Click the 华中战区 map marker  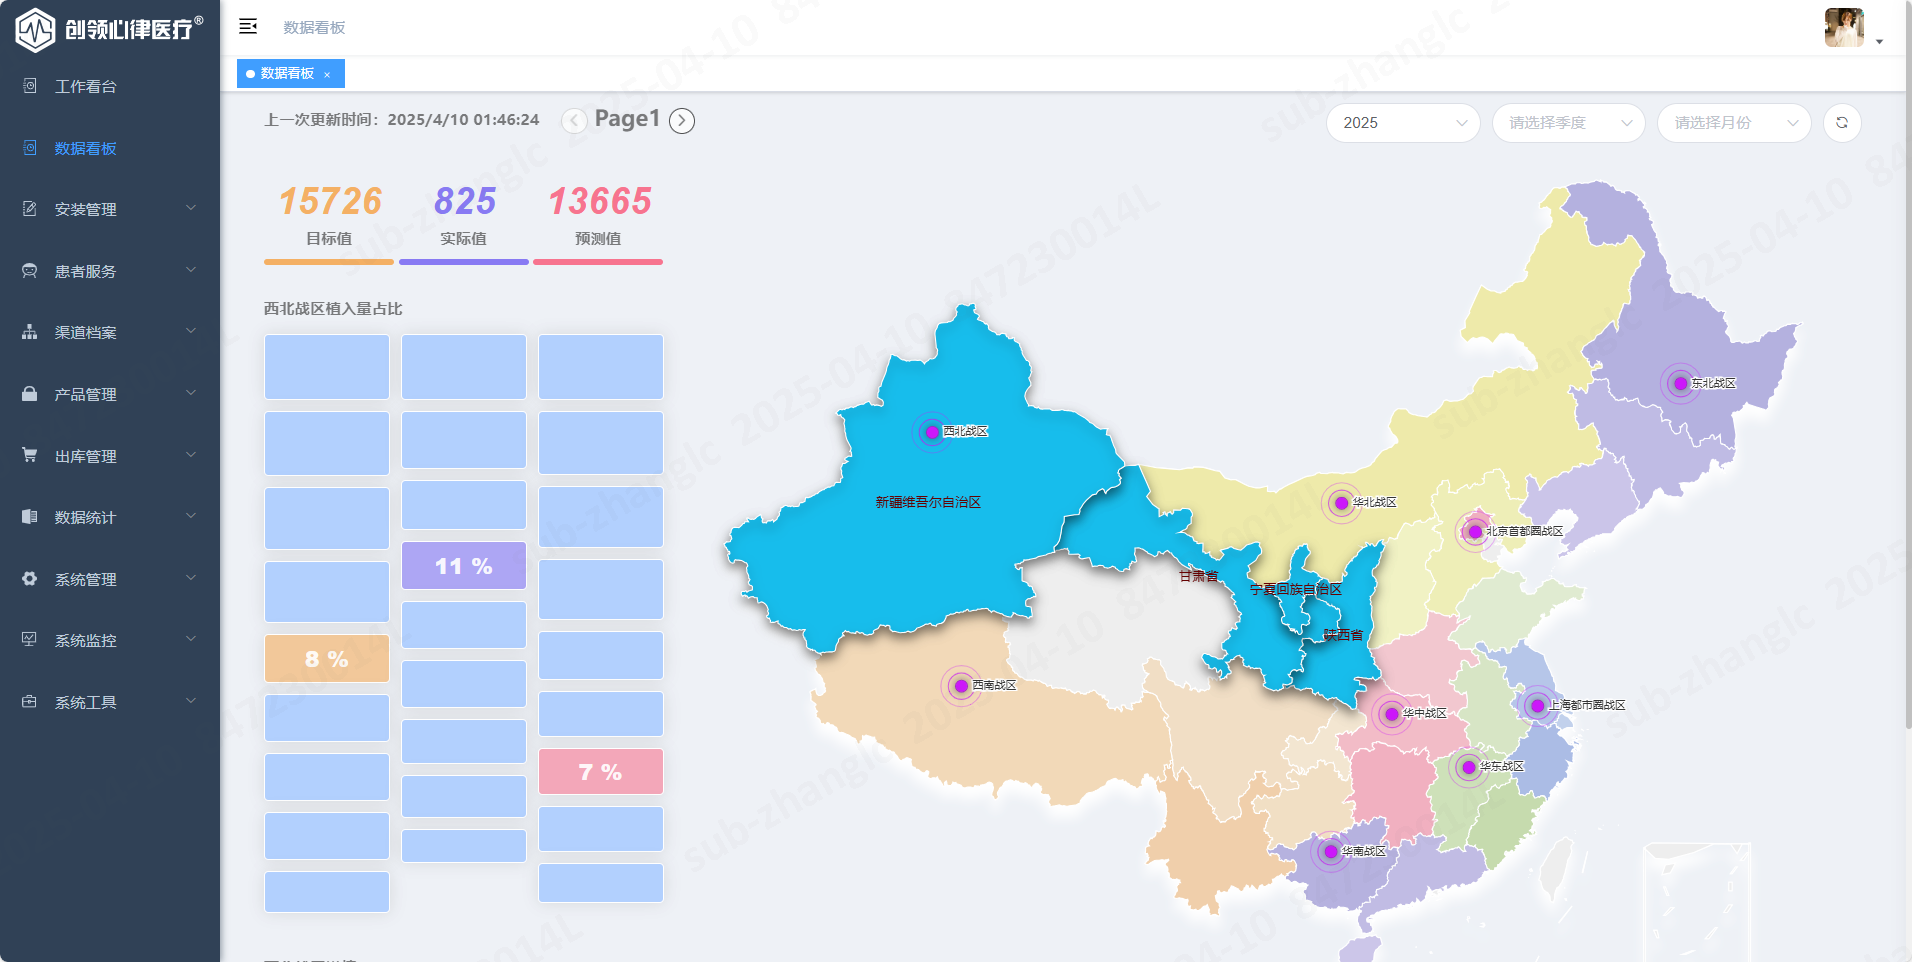1392,714
